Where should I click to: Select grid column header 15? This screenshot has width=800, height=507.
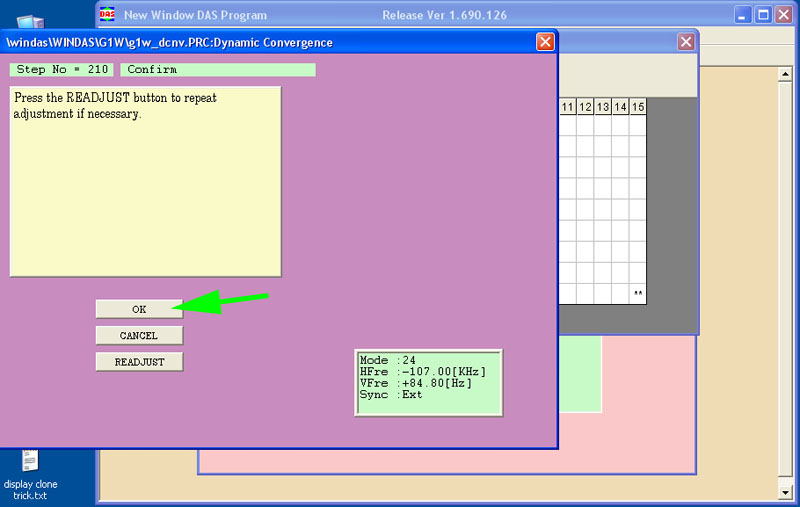click(x=638, y=107)
